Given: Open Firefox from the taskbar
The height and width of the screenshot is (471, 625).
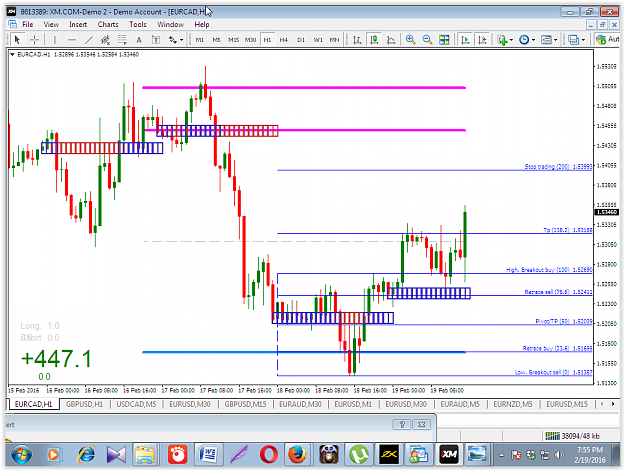Looking at the screenshot, I should click(297, 455).
